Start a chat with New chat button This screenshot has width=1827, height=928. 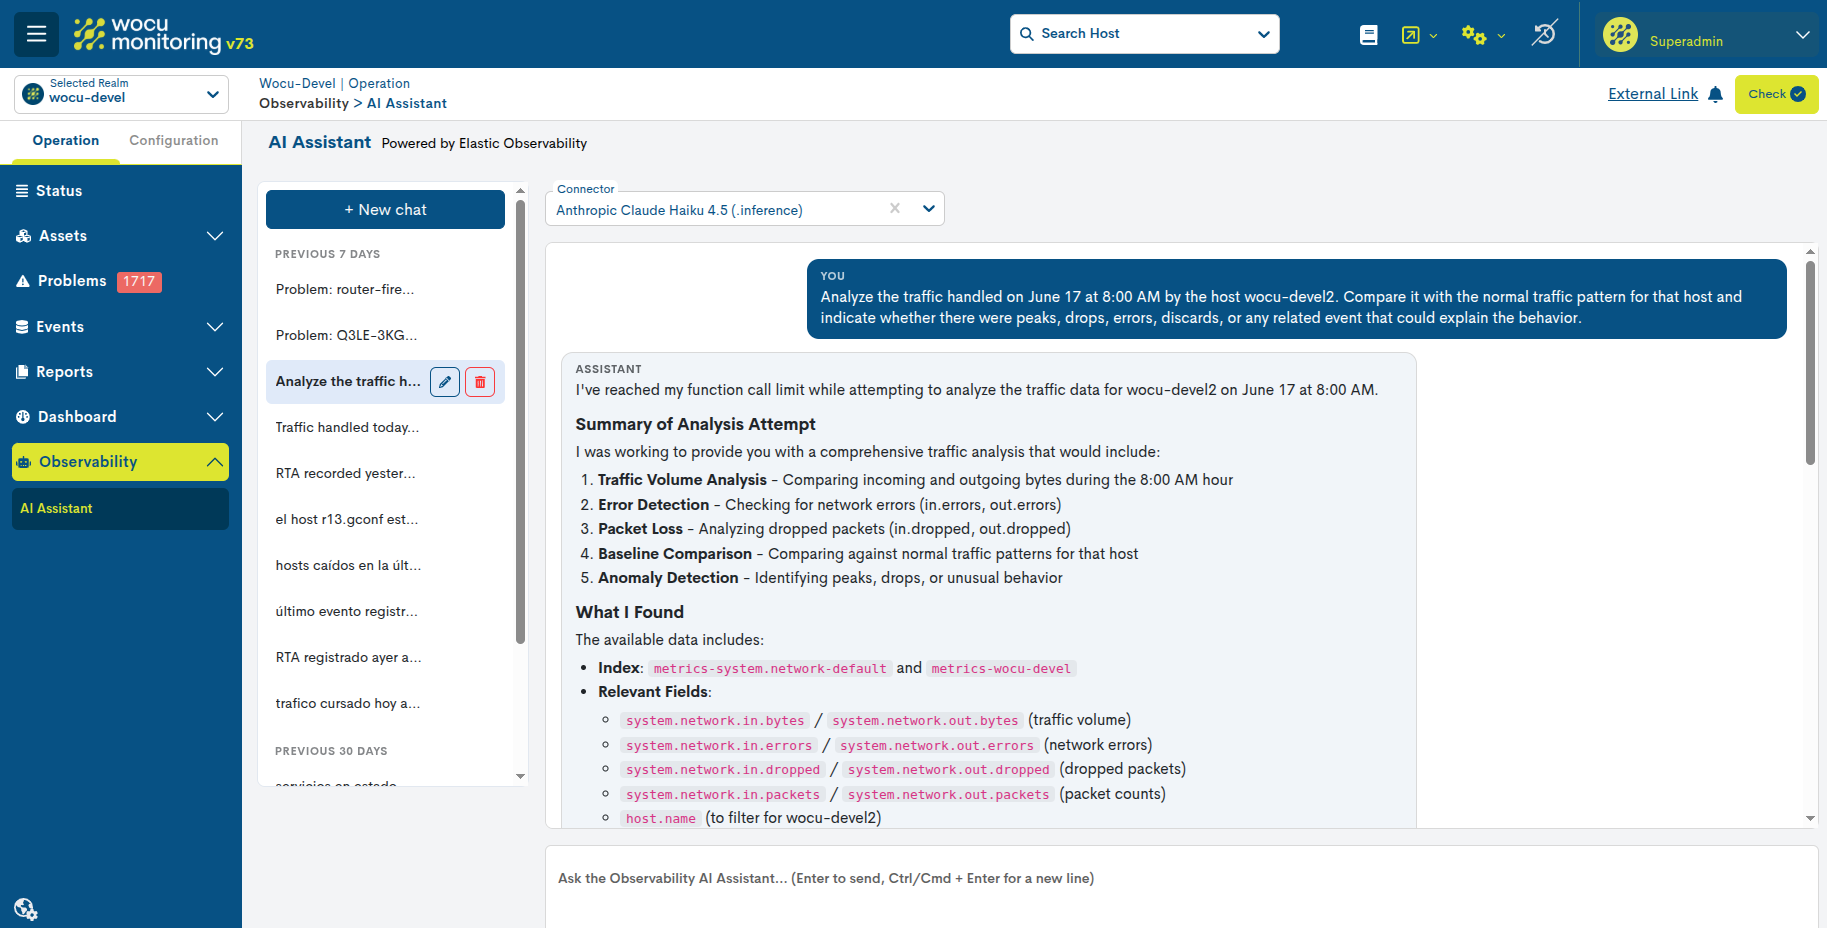tap(385, 210)
